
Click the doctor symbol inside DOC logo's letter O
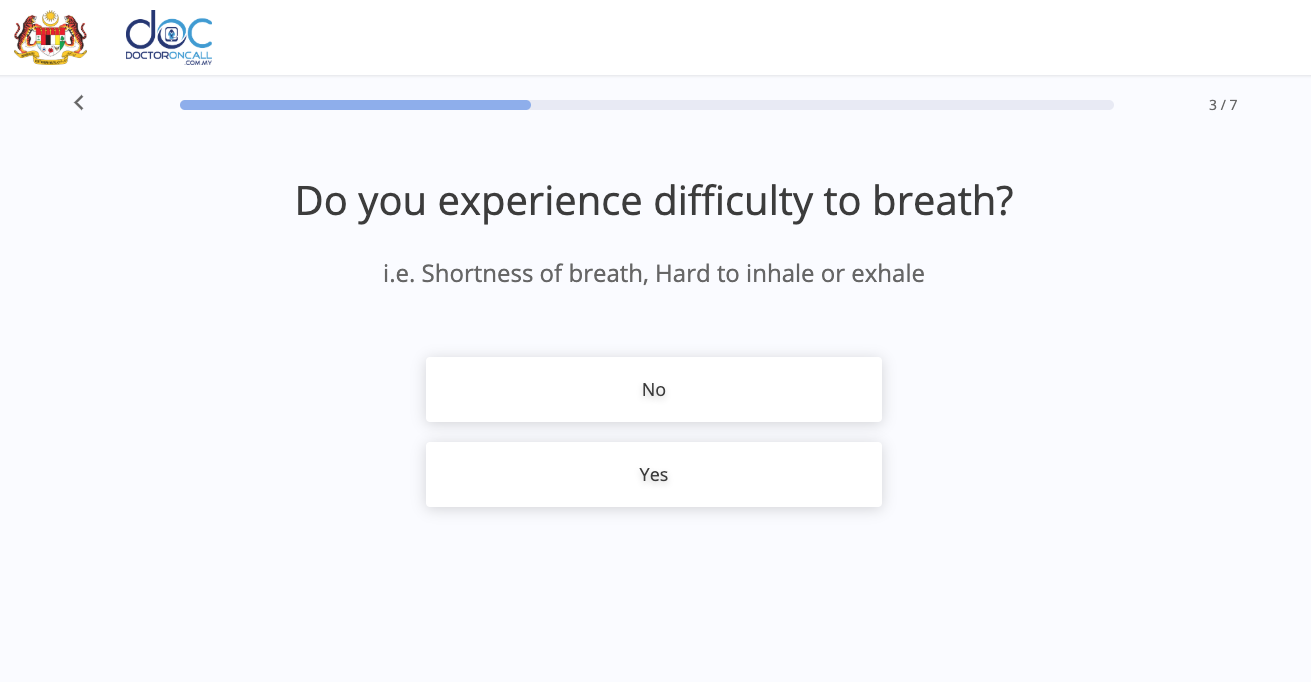coord(169,32)
